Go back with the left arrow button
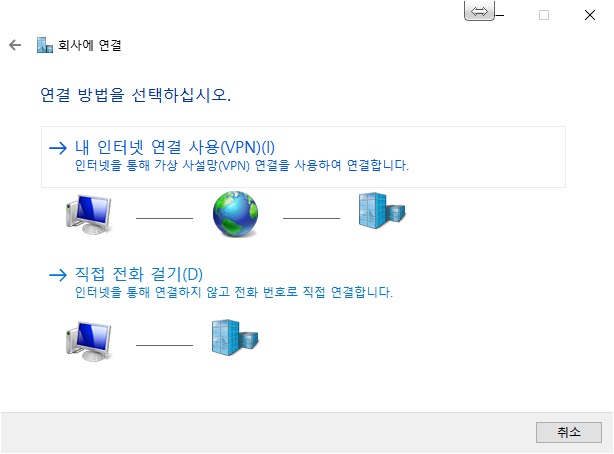The width and height of the screenshot is (614, 454). [x=15, y=45]
